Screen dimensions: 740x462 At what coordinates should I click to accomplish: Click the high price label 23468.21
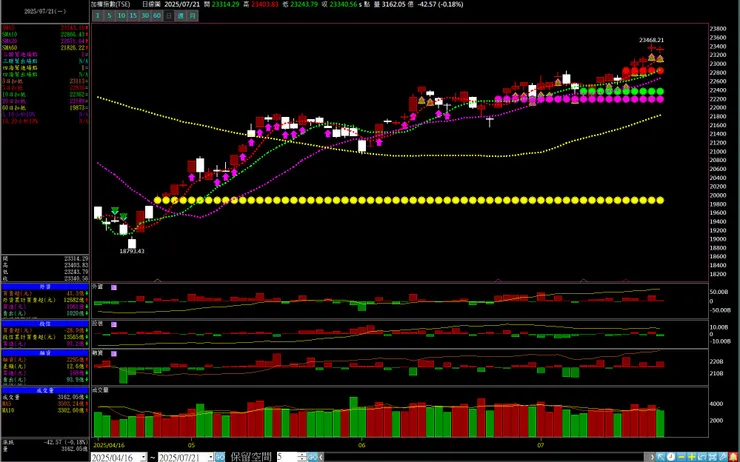point(651,40)
